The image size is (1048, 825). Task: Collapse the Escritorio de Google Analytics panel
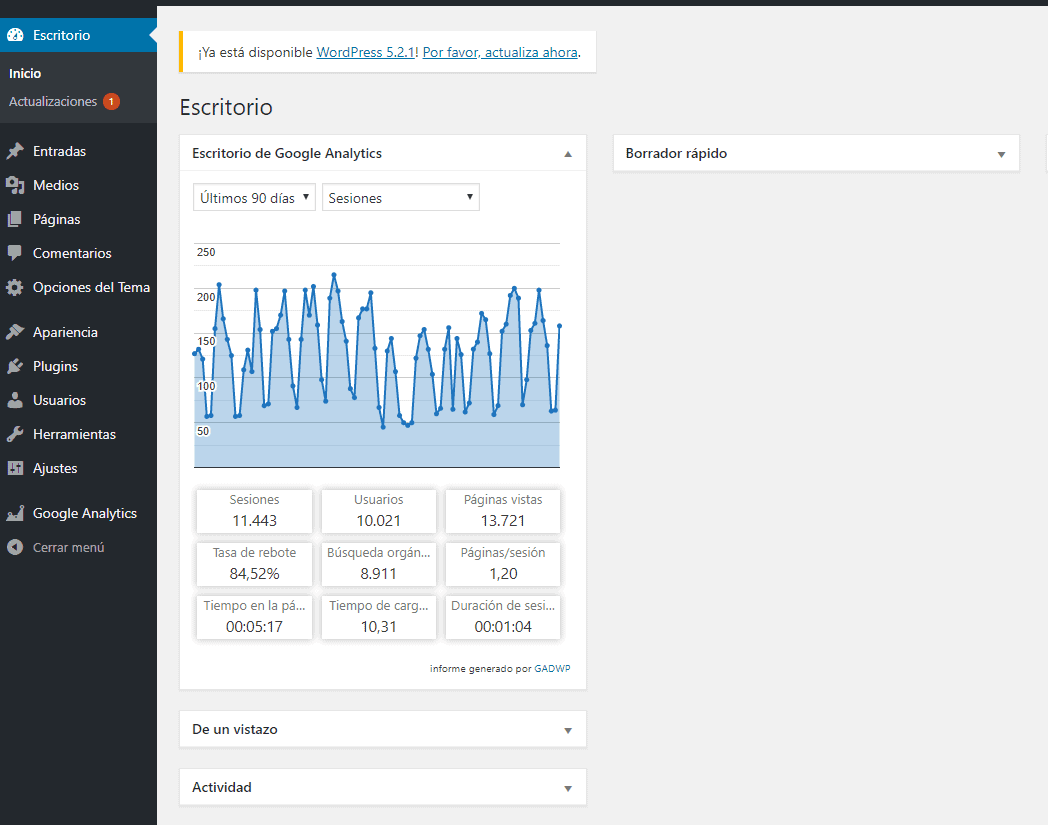(568, 154)
